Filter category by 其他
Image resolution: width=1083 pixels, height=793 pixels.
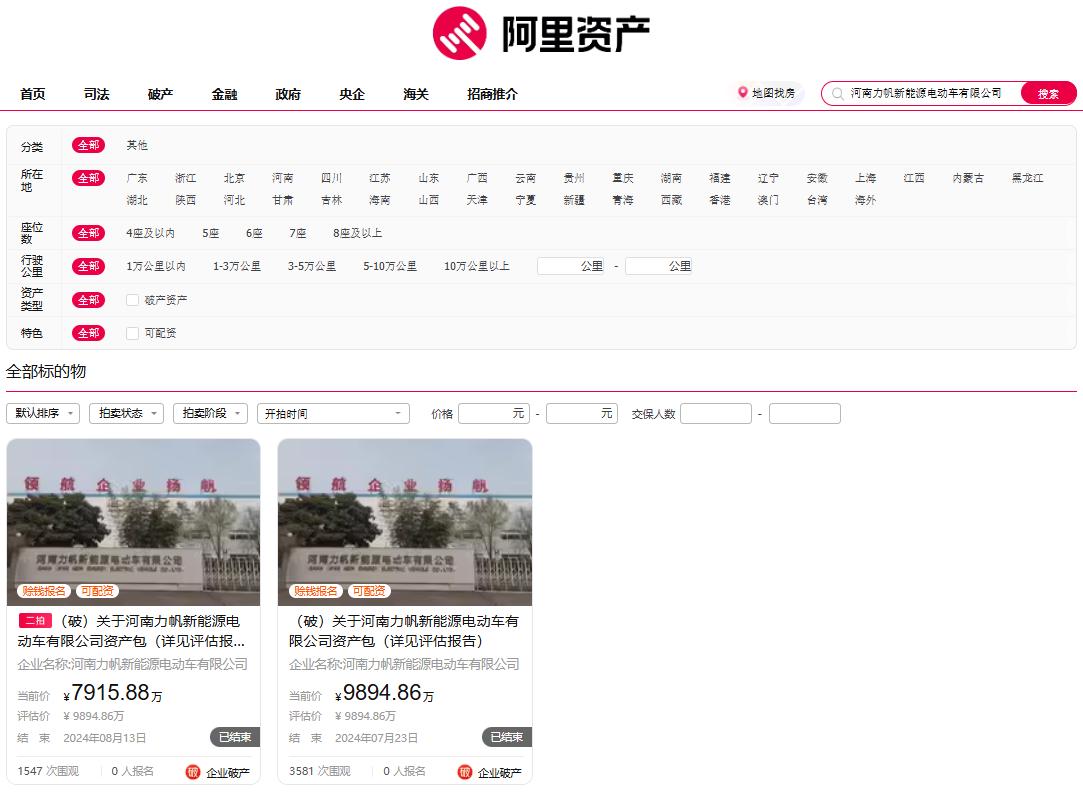[x=137, y=145]
